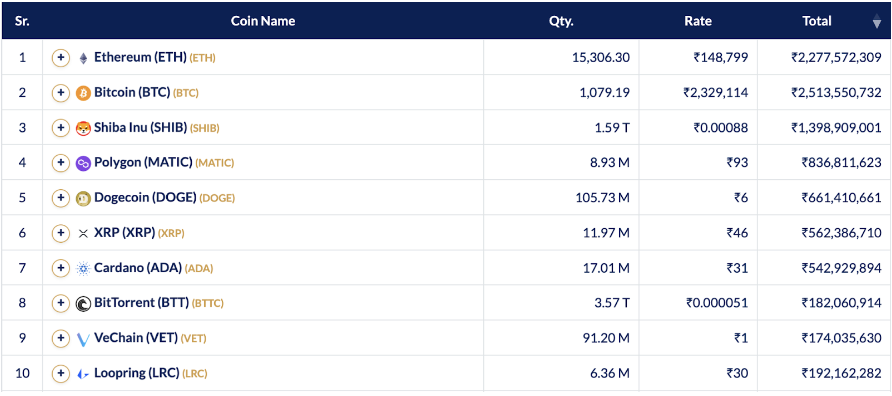
Task: Expand the Bitcoin row details
Action: pos(60,93)
